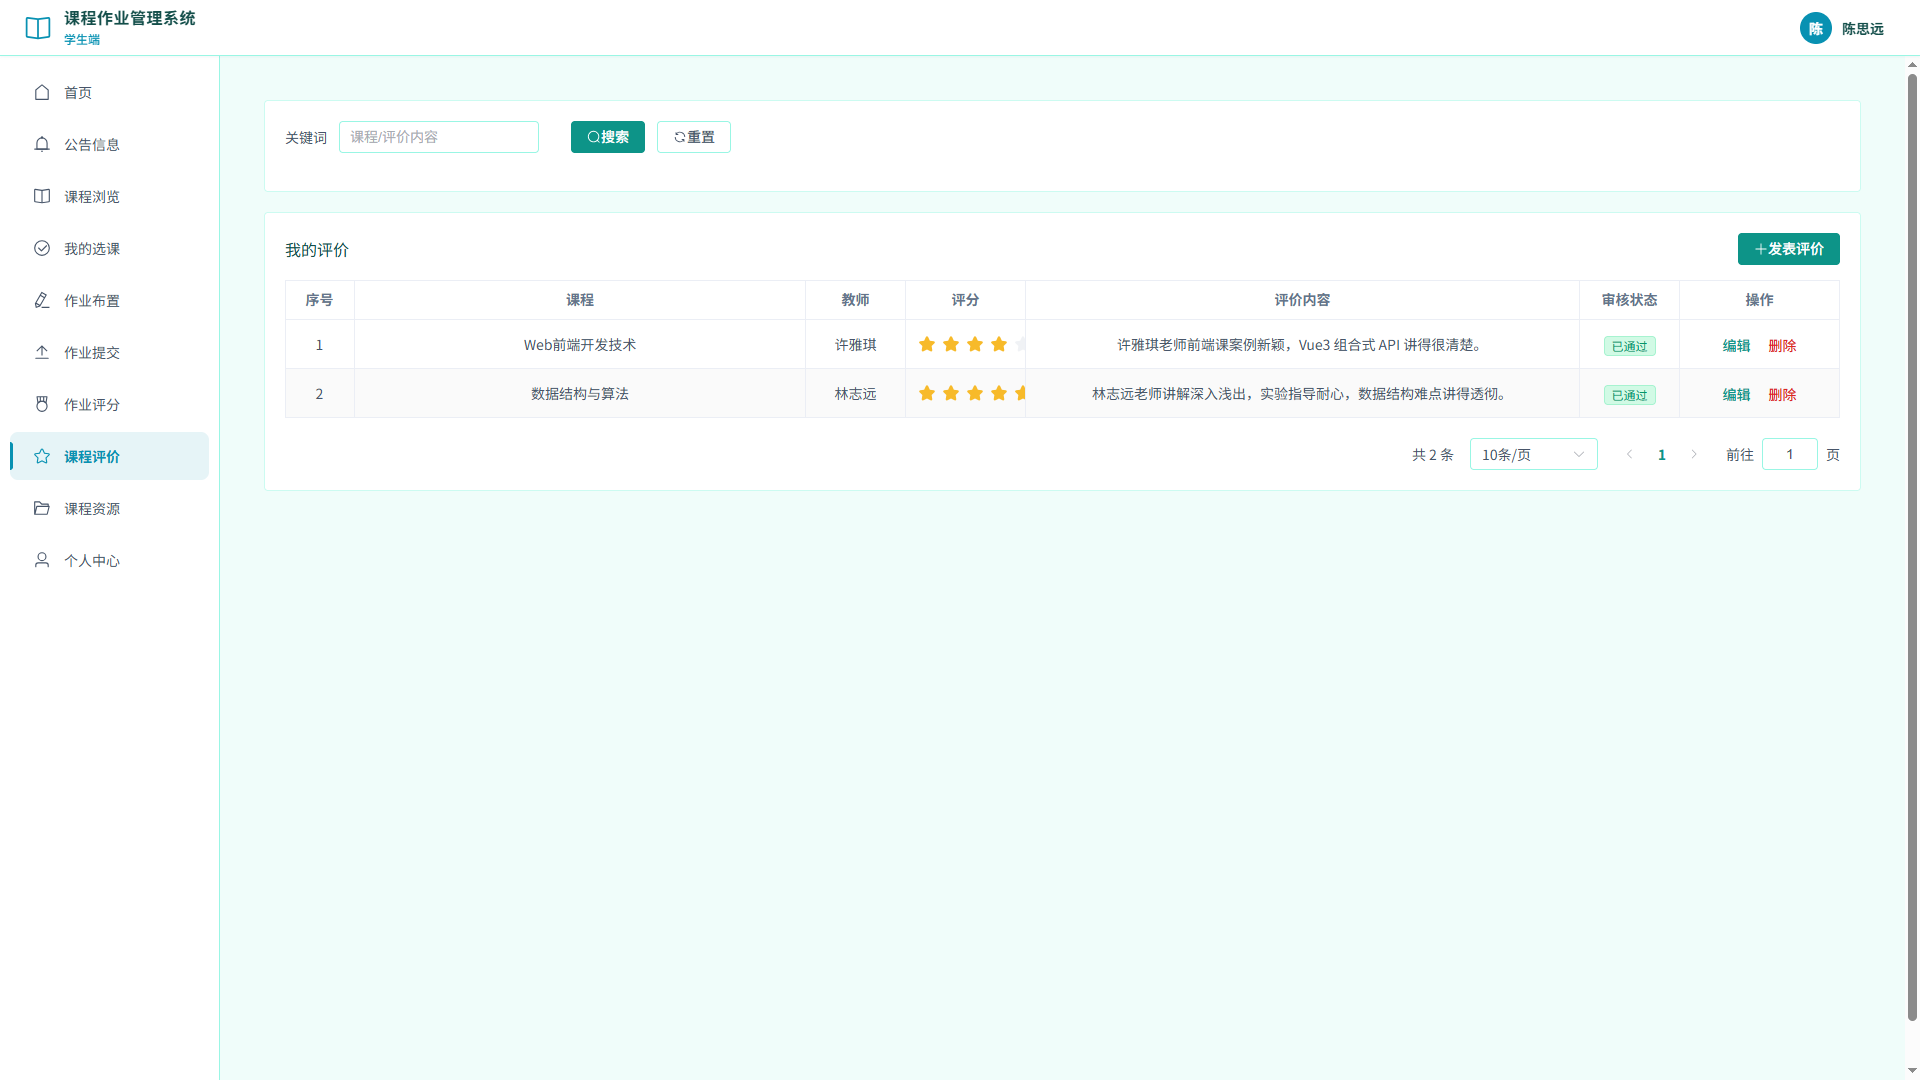Image resolution: width=1920 pixels, height=1080 pixels.
Task: Click the checkmark circle icon for 我的选课
Action: tap(42, 248)
